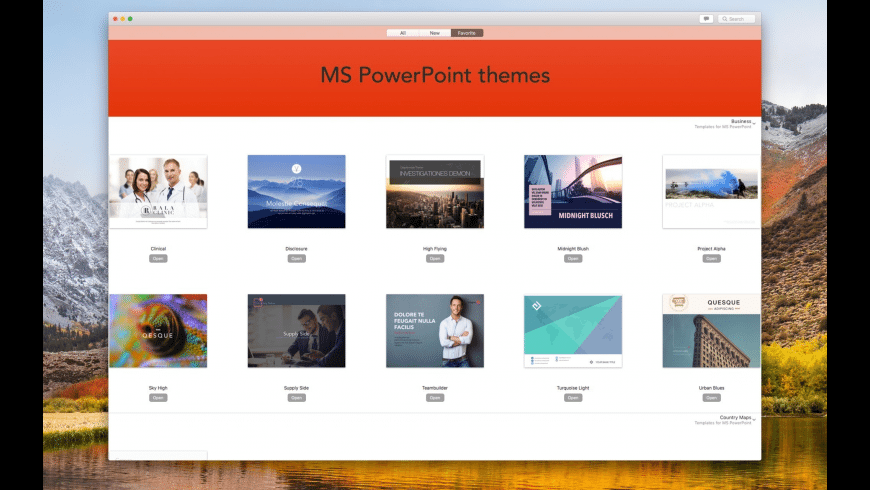The width and height of the screenshot is (870, 490).
Task: Click the "Urban Blues" theme name label
Action: click(711, 388)
